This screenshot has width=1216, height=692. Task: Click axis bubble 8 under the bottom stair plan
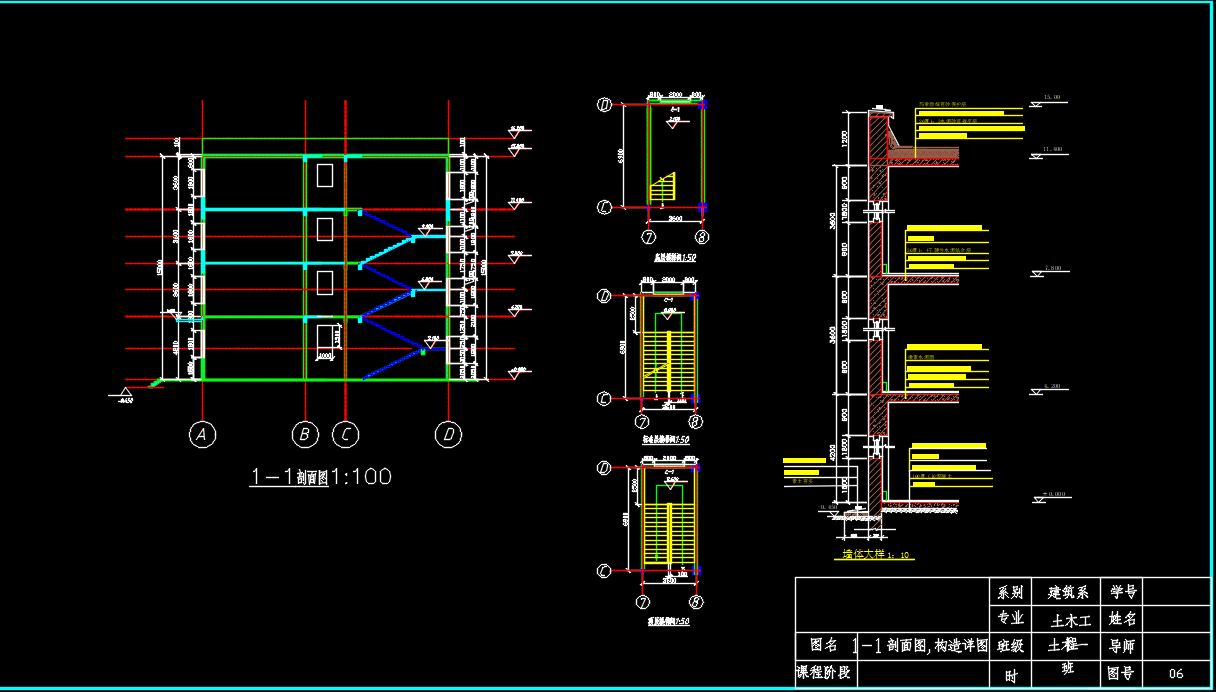click(696, 602)
